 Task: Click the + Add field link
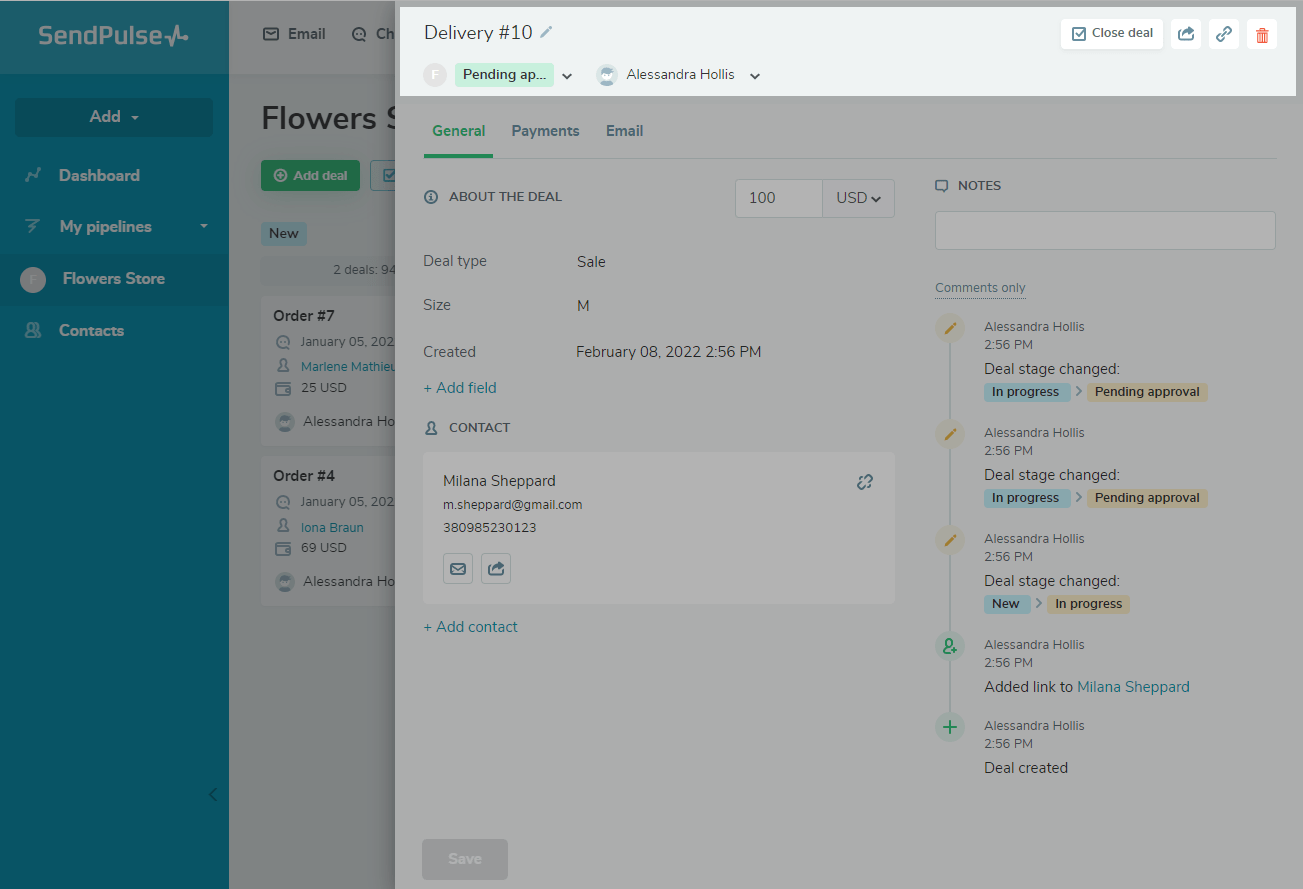pyautogui.click(x=460, y=388)
